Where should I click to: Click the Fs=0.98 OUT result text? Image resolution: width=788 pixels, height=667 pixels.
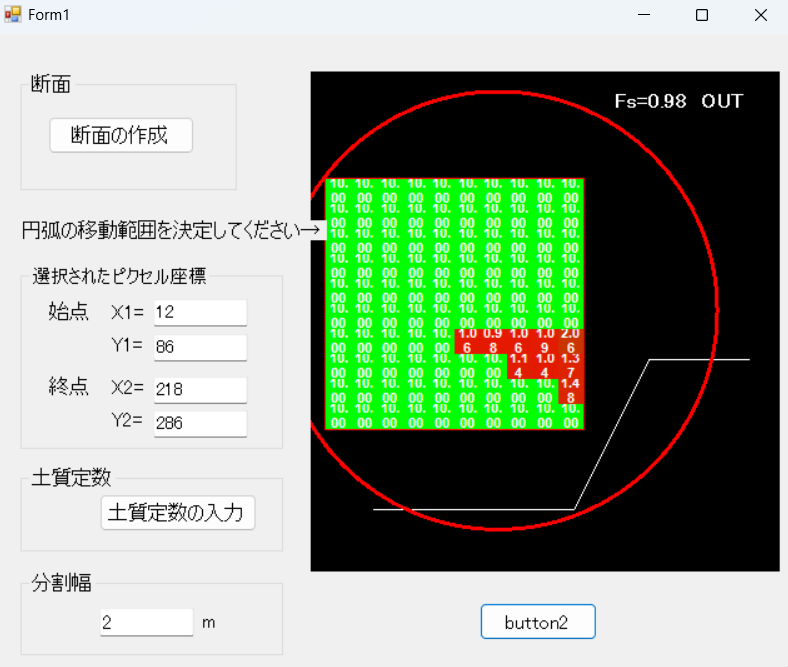coord(679,101)
